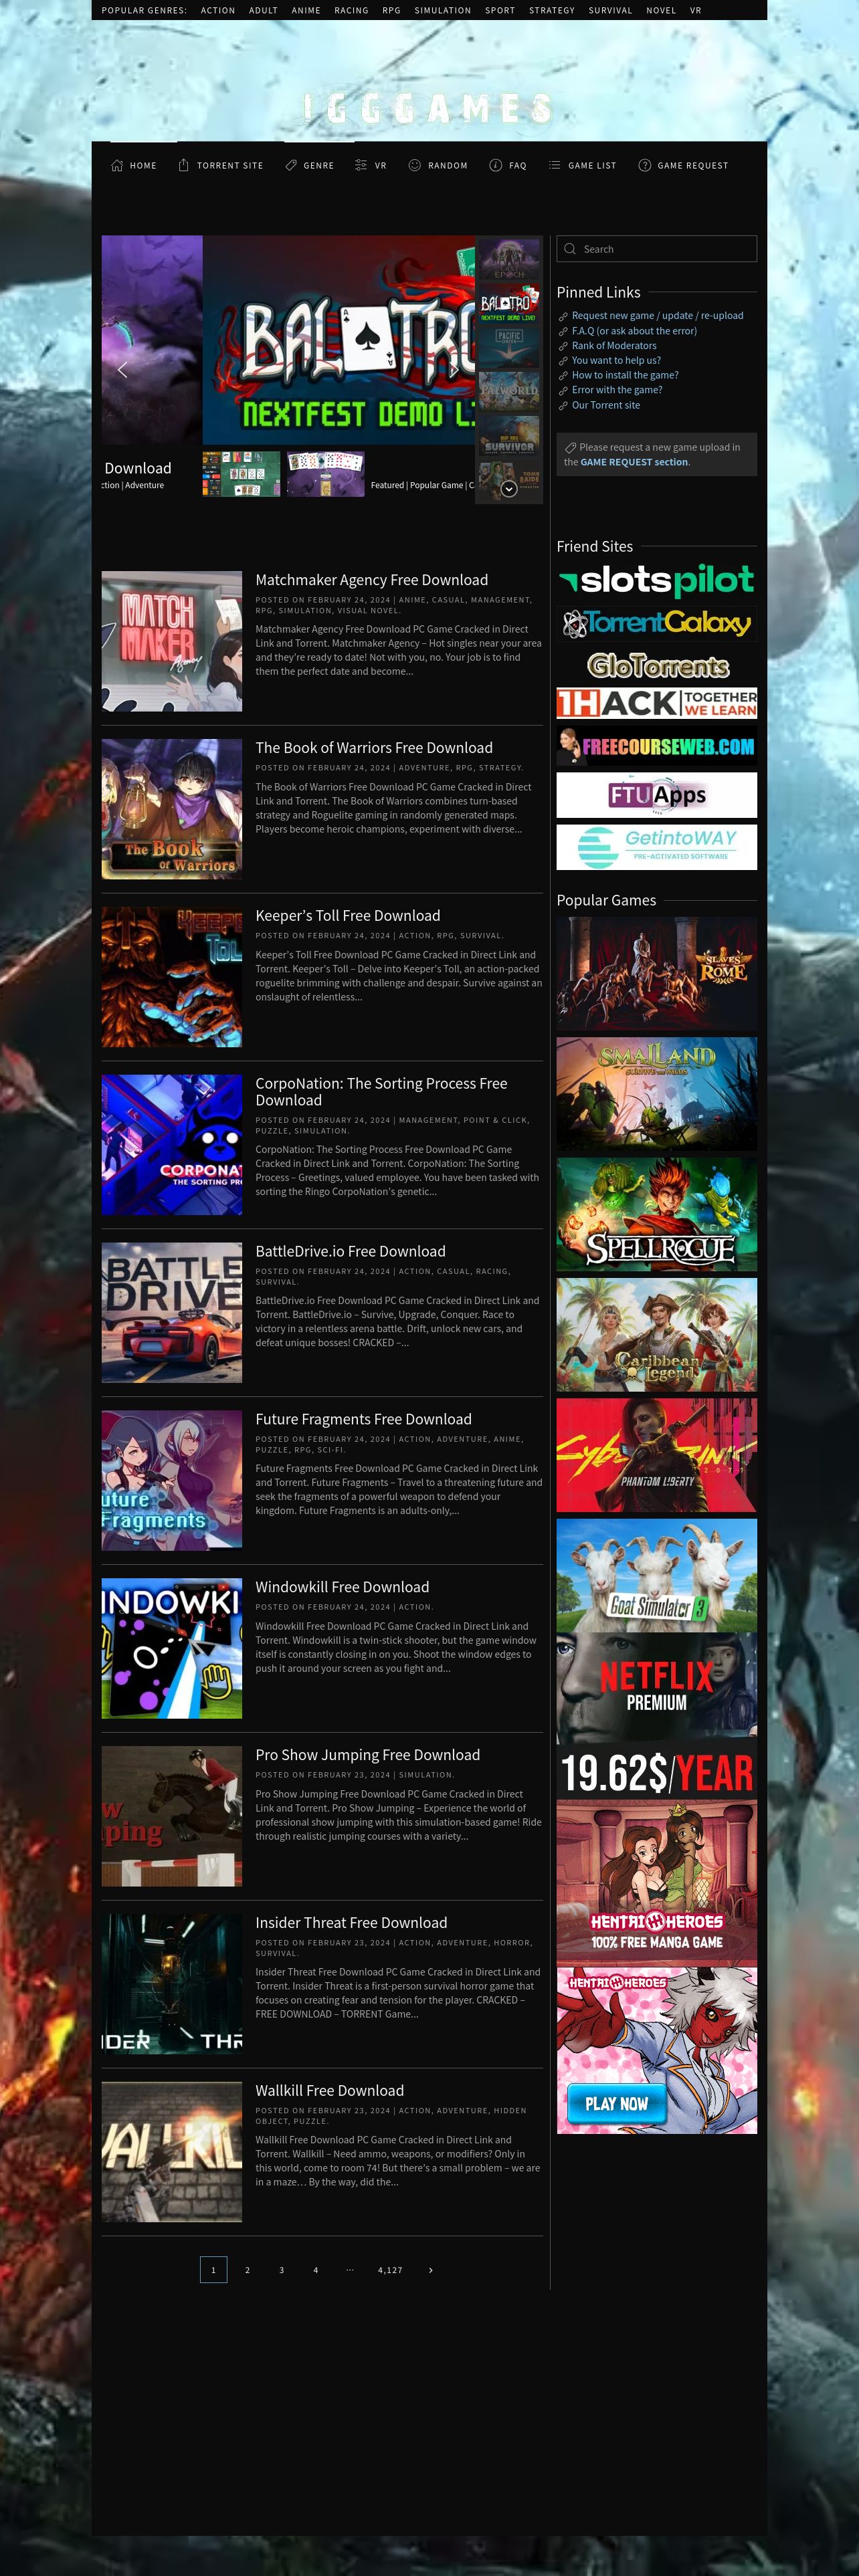
Task: Open SIMULATION in popular genres bar
Action: pos(443,10)
